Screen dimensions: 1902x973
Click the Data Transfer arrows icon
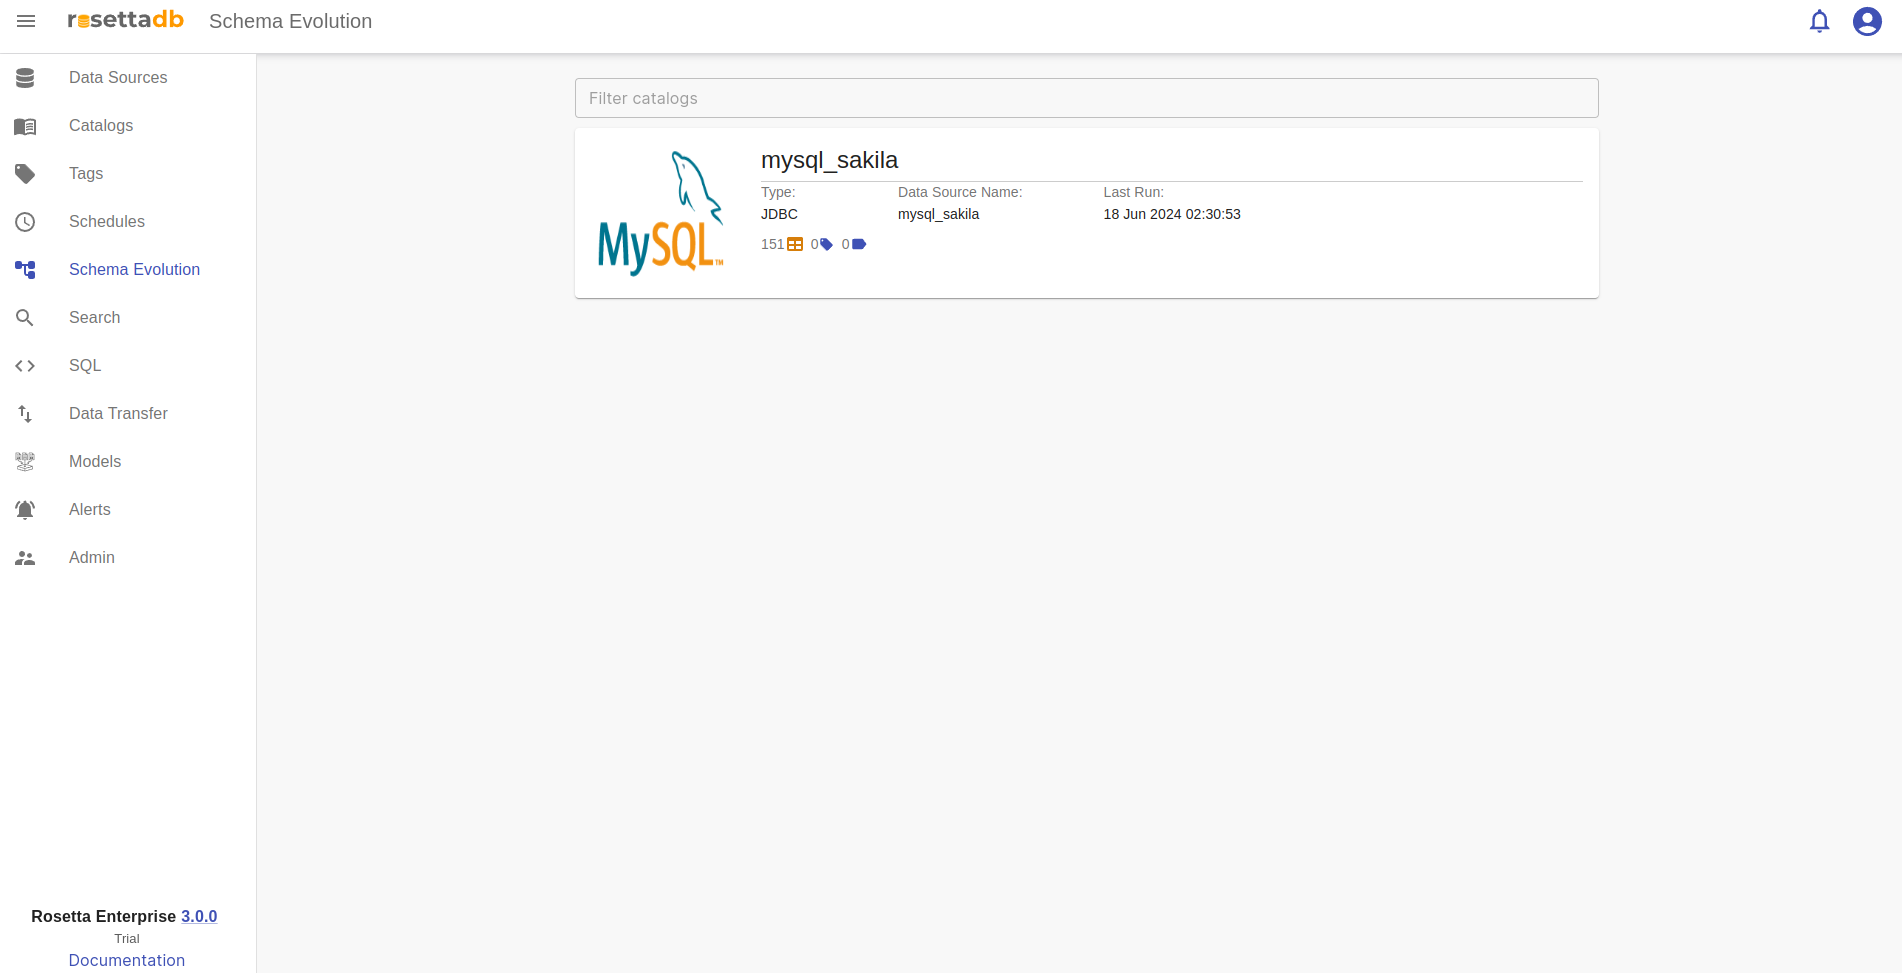point(25,414)
